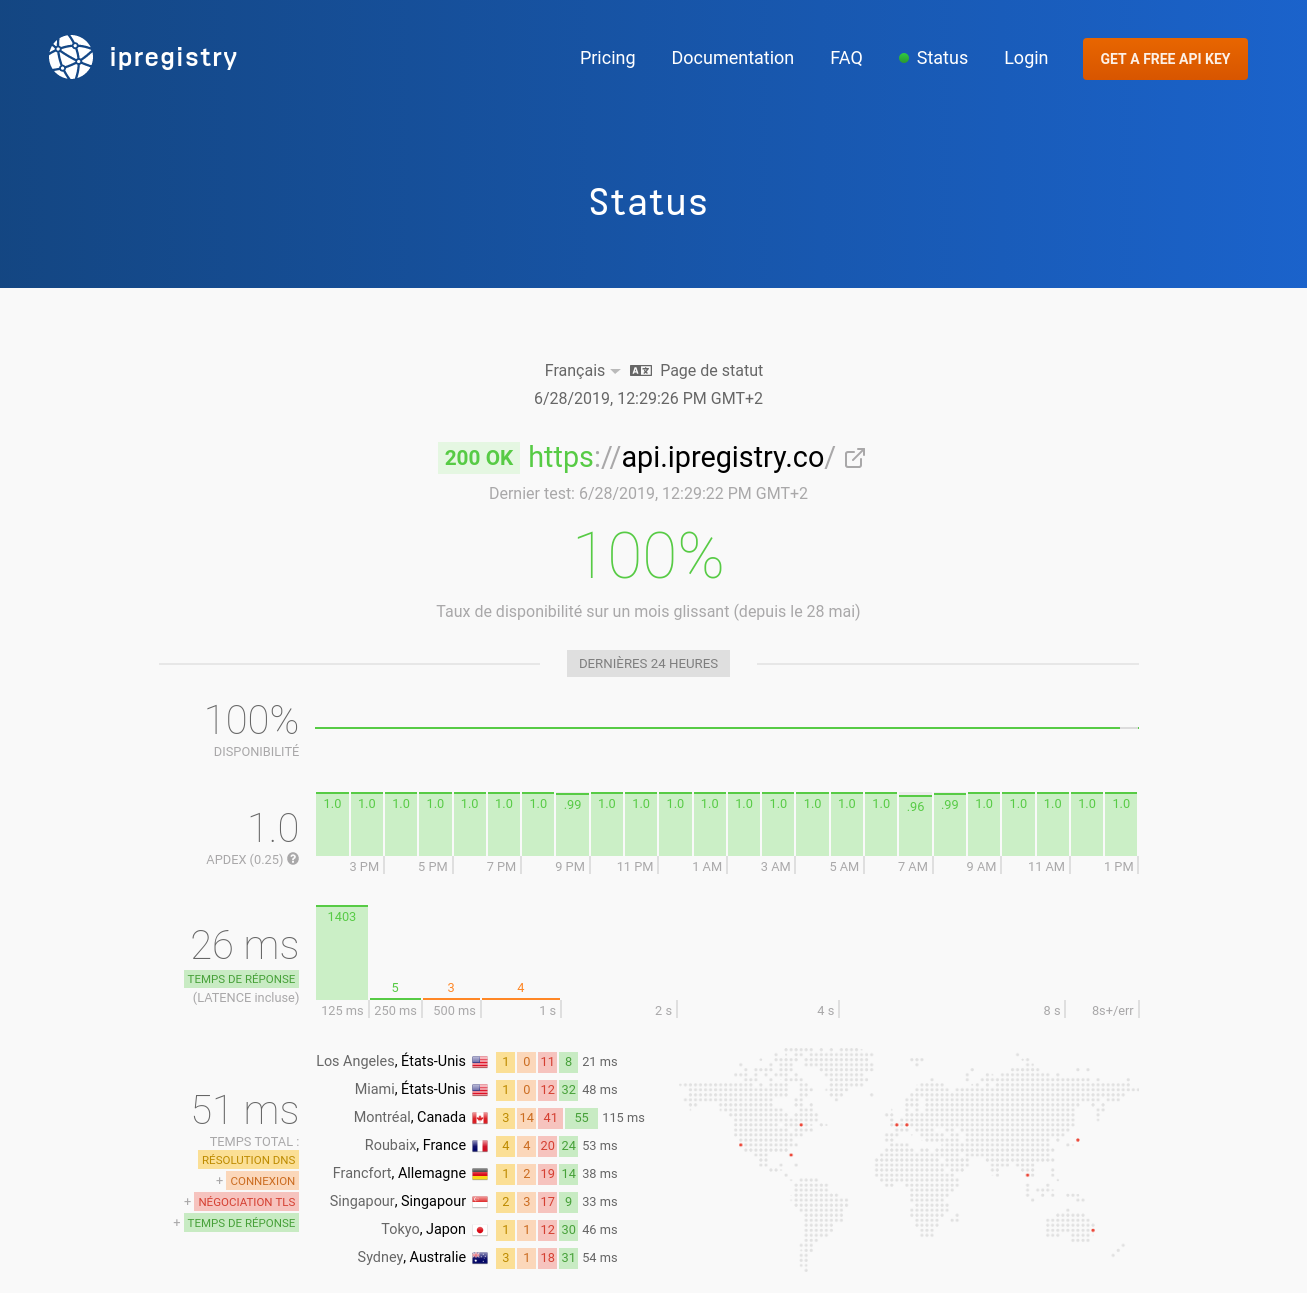Select the .96 Apdex bar near 7 AM
Screen dimensions: 1307x1293
click(x=916, y=826)
